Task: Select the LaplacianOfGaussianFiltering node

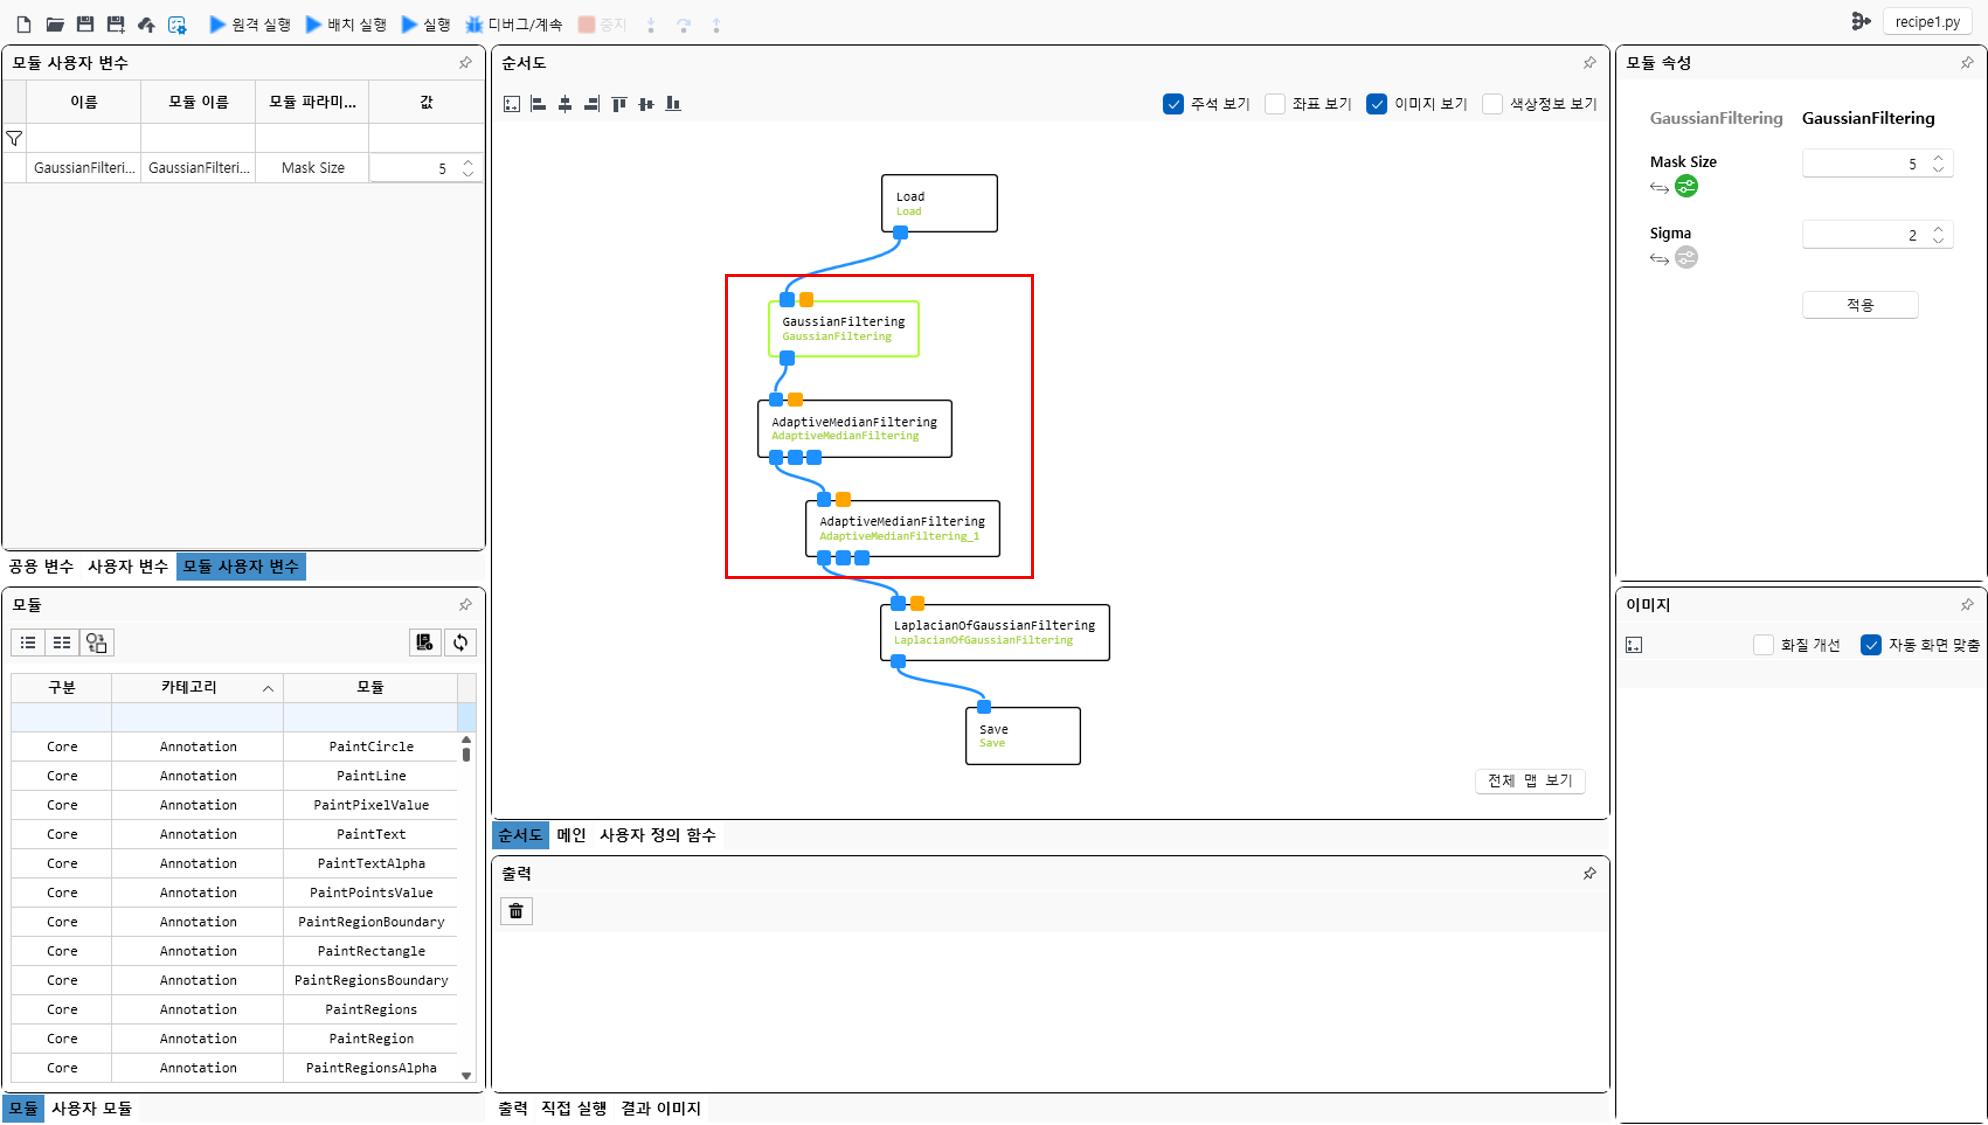Action: tap(994, 632)
